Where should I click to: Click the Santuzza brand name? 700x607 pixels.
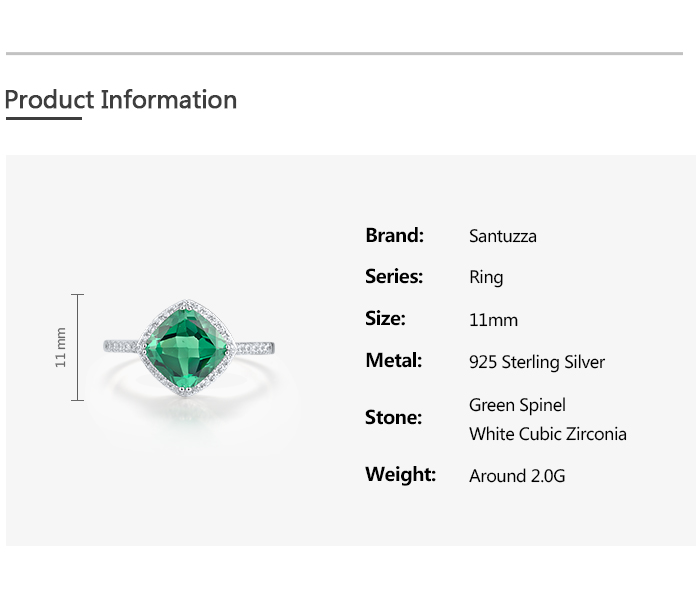tap(503, 236)
